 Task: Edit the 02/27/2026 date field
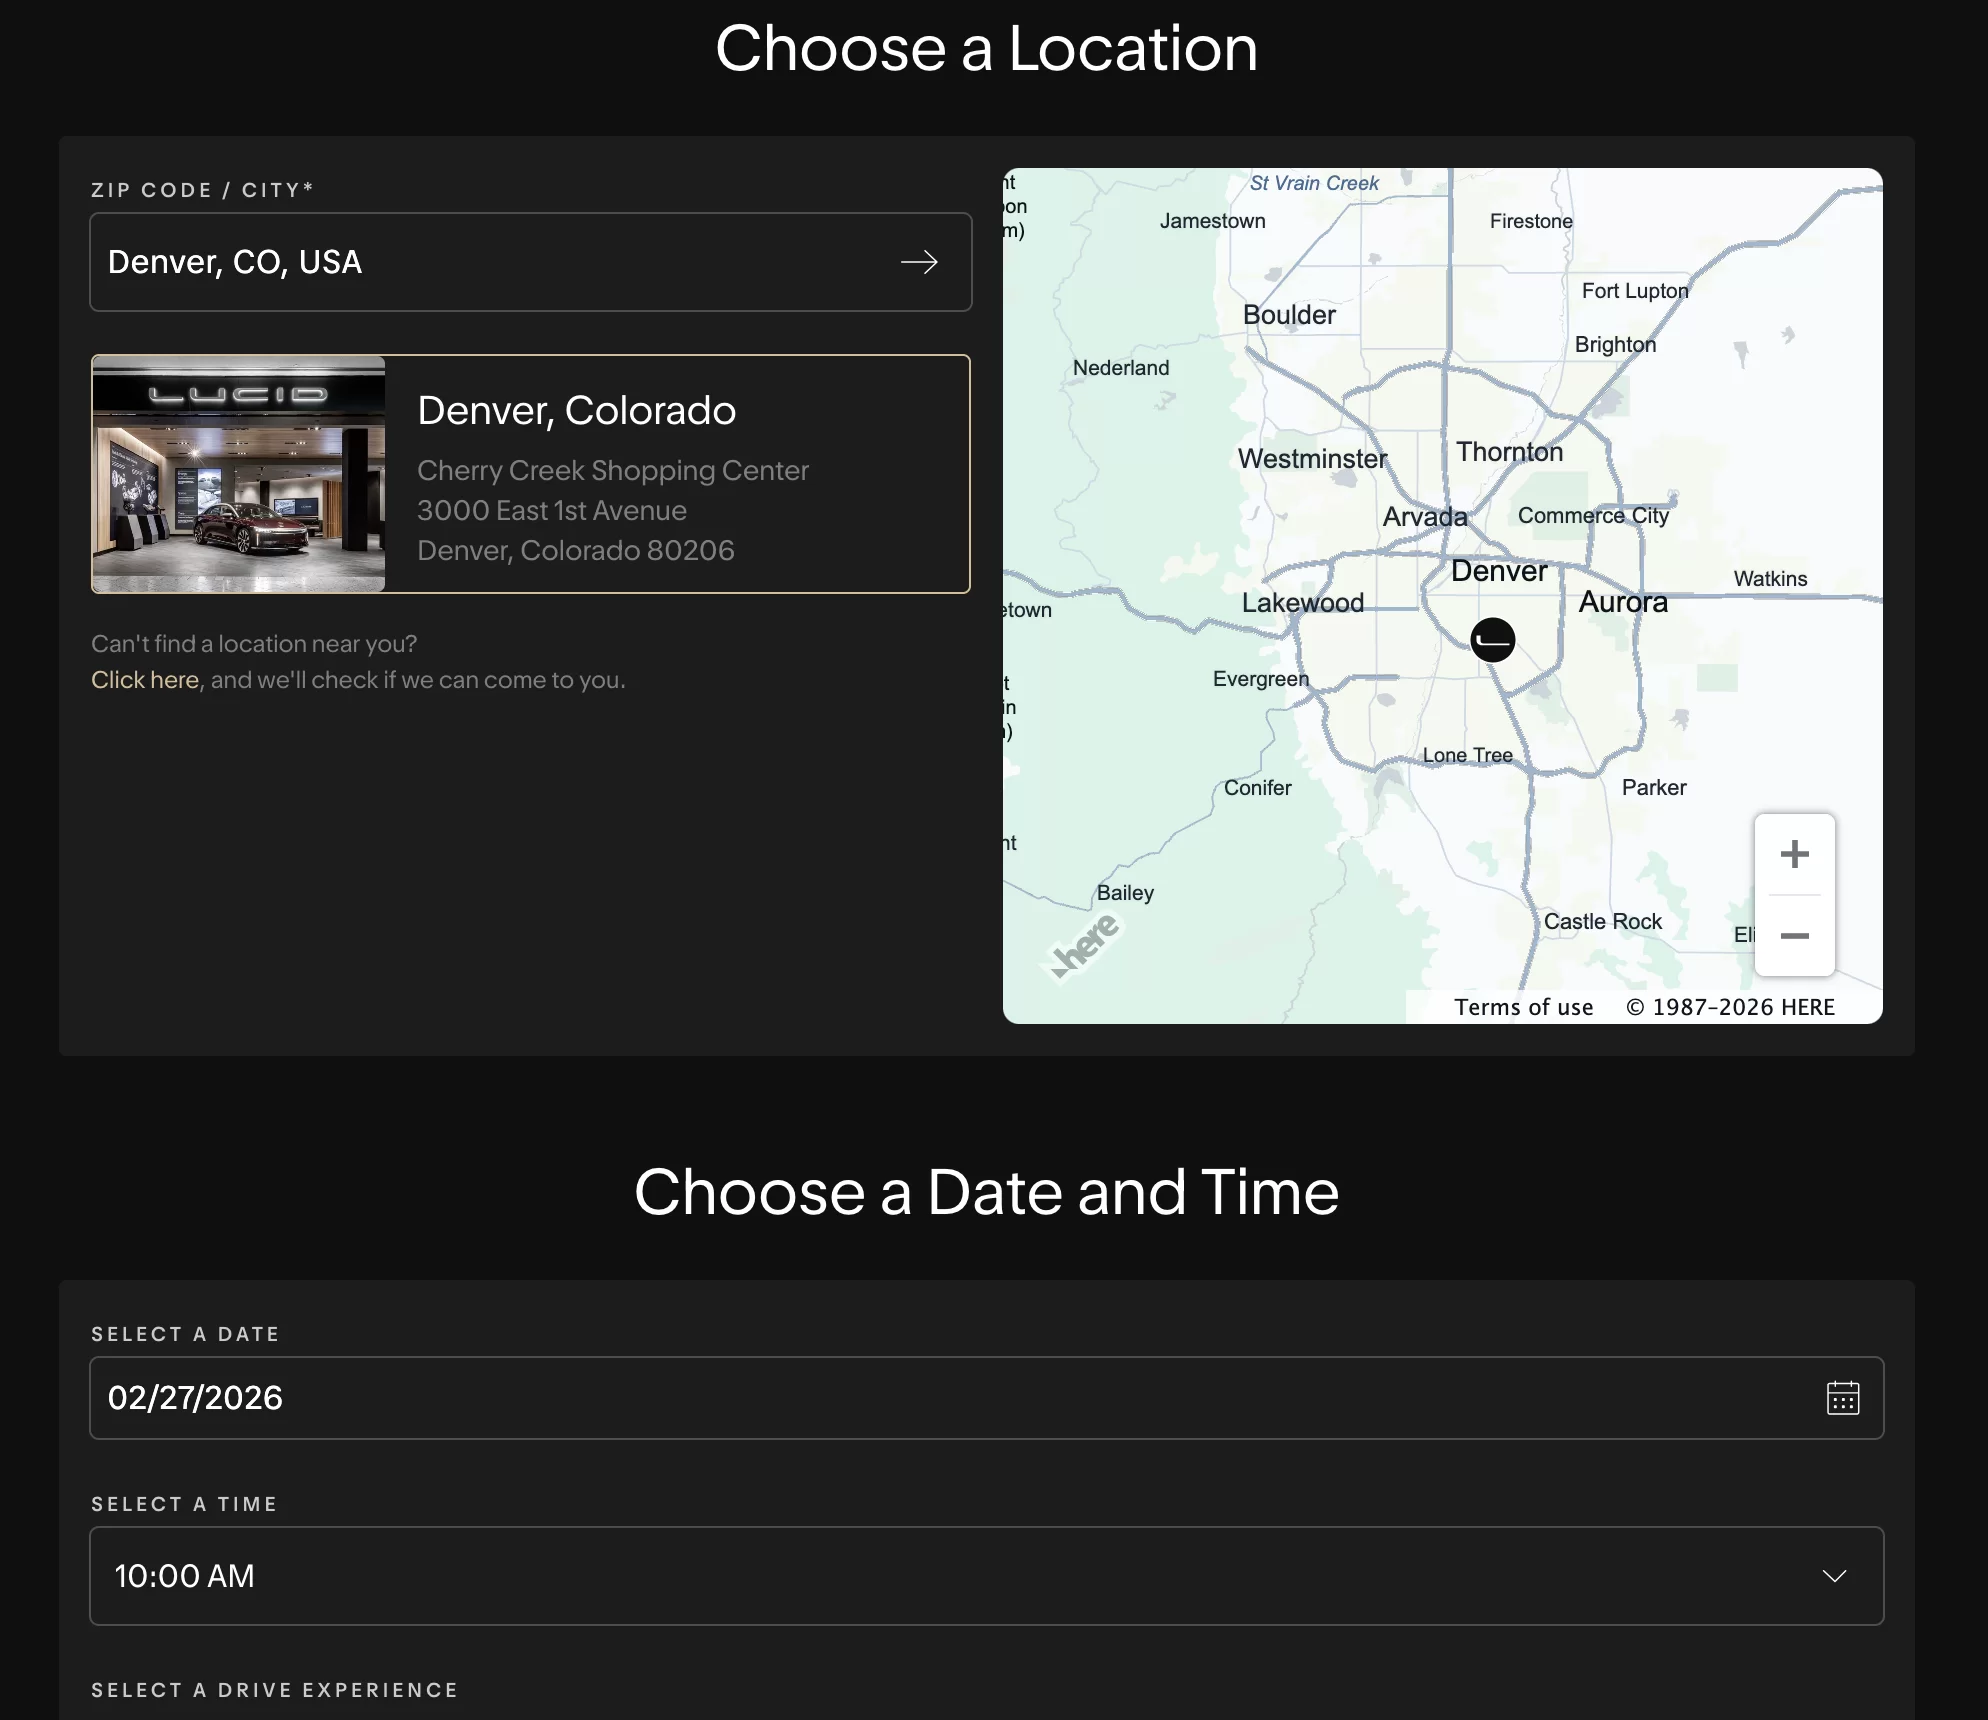click(x=986, y=1398)
